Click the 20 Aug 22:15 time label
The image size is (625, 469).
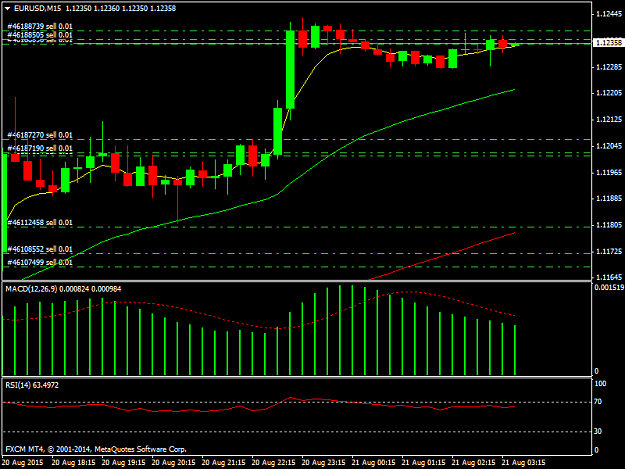[273, 463]
